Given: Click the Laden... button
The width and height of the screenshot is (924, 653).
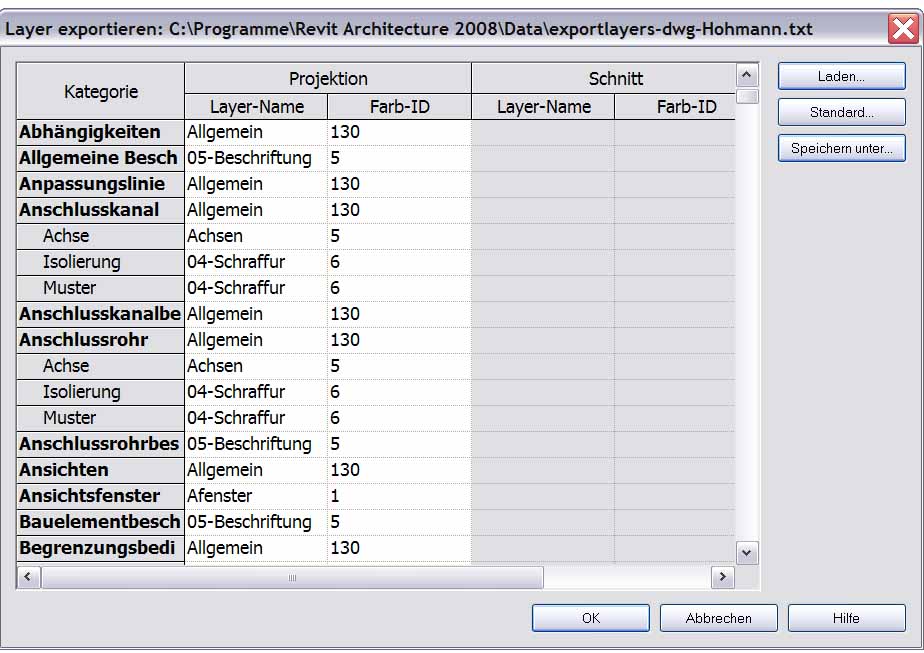Looking at the screenshot, I should (x=841, y=77).
